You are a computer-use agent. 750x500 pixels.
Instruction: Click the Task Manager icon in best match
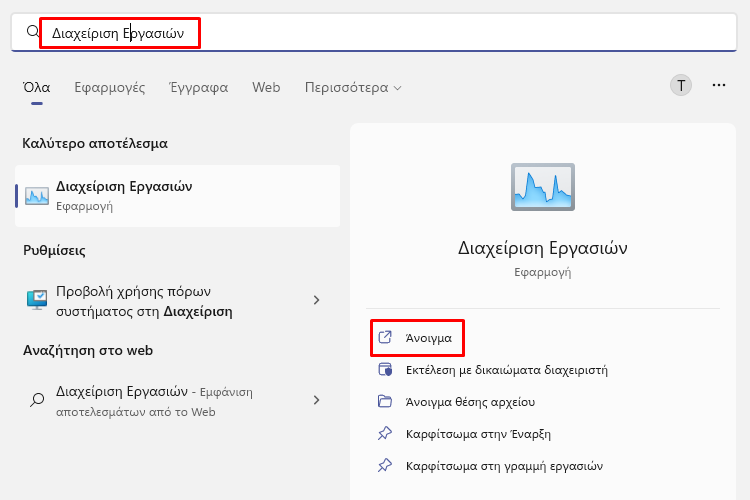37,196
